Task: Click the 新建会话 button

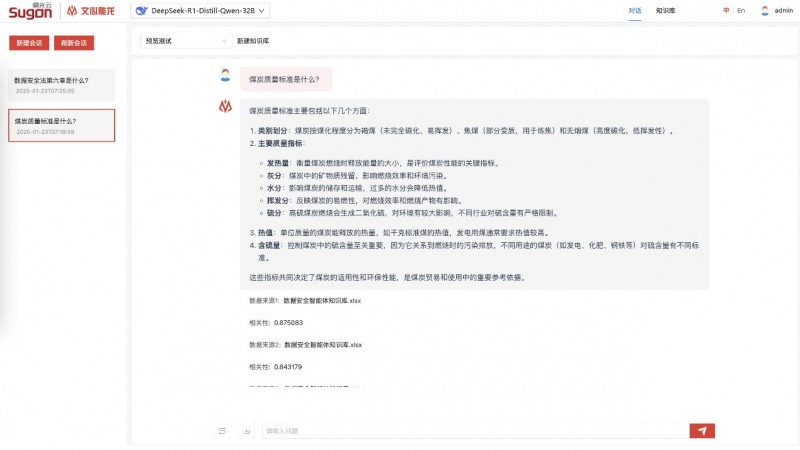Action: coord(29,43)
